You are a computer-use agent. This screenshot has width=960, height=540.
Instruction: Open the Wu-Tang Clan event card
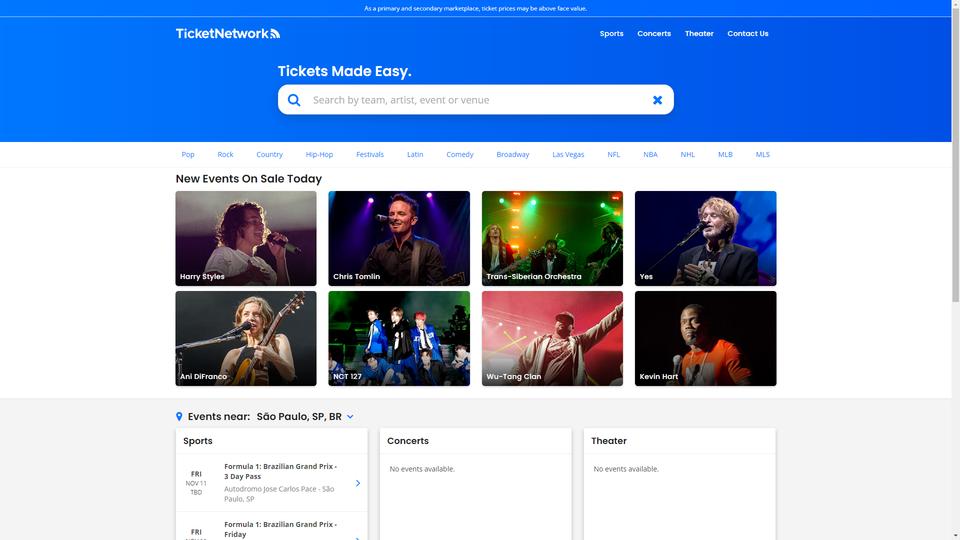[x=552, y=338]
